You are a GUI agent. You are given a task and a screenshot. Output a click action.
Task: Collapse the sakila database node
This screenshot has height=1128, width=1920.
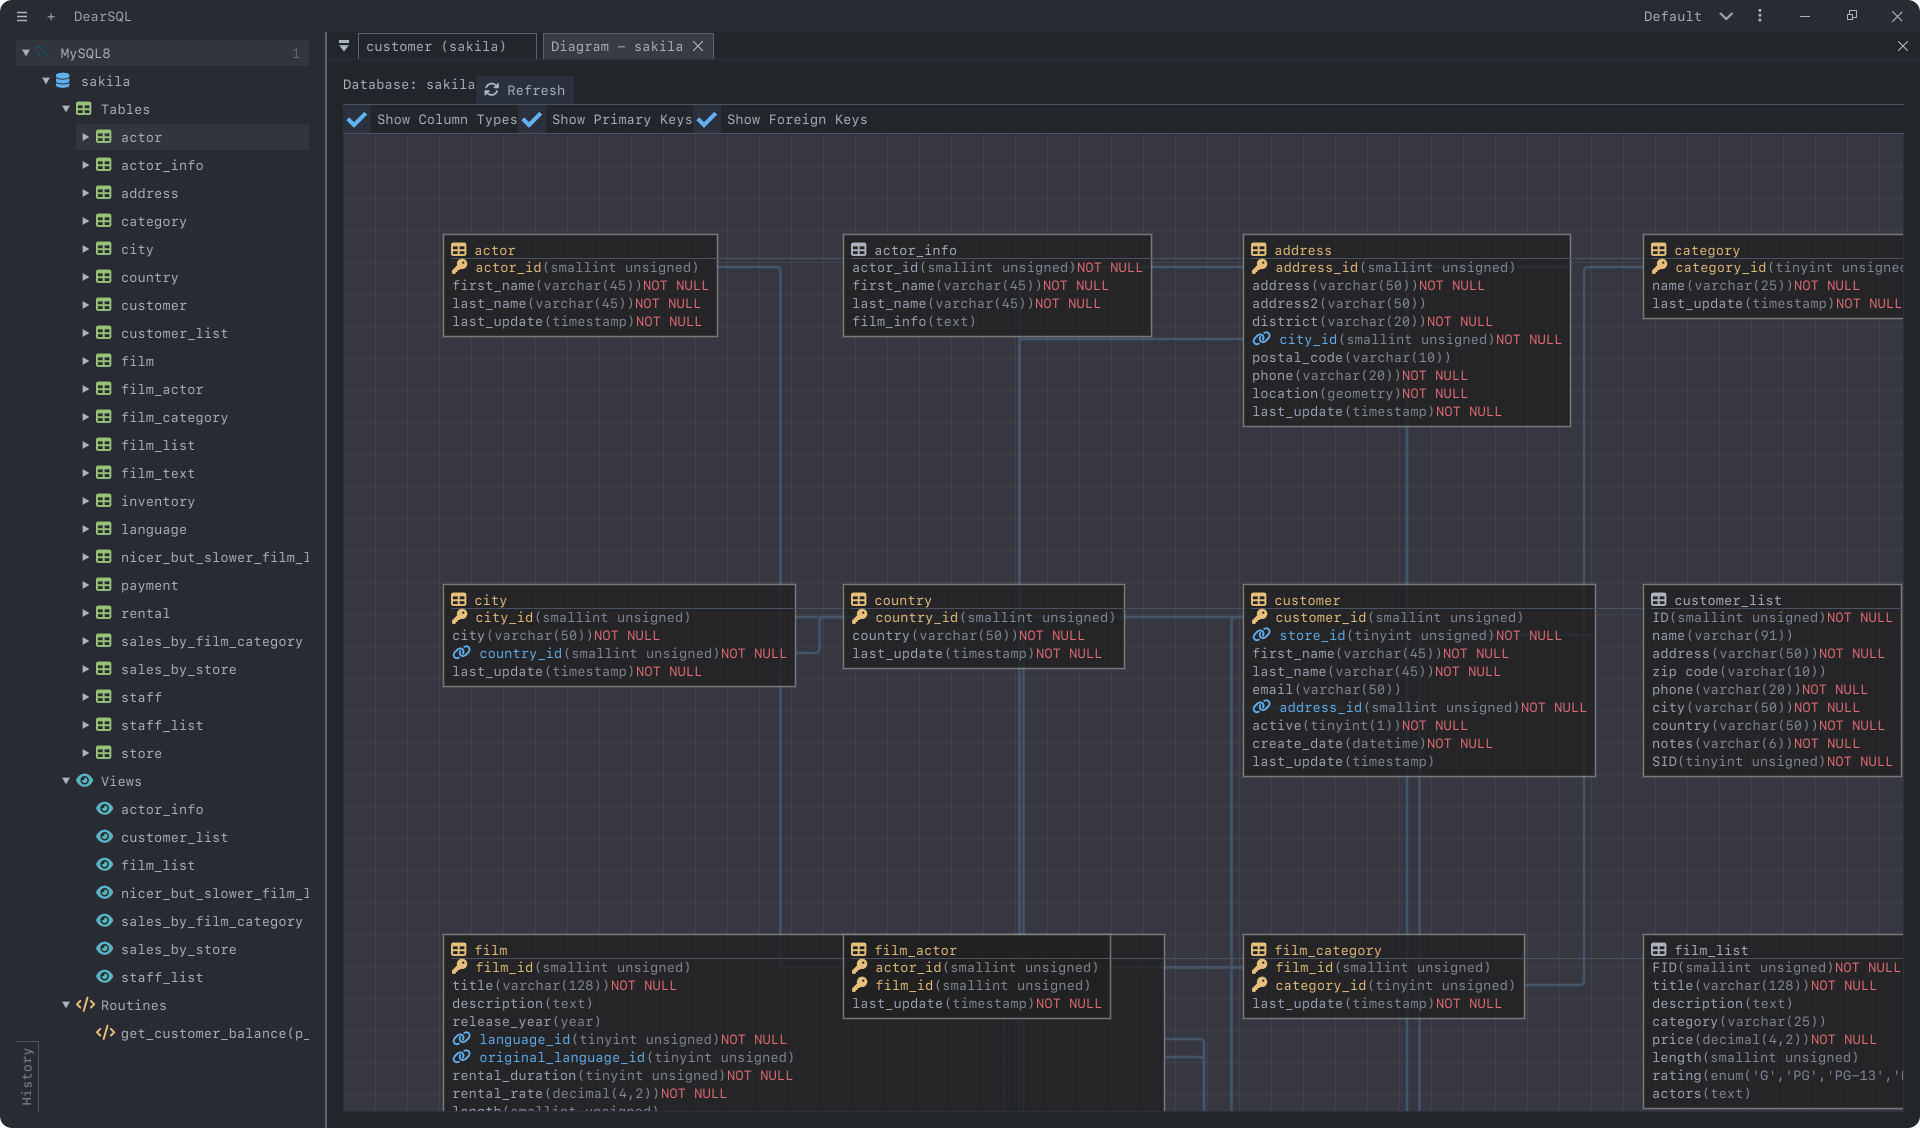[46, 81]
